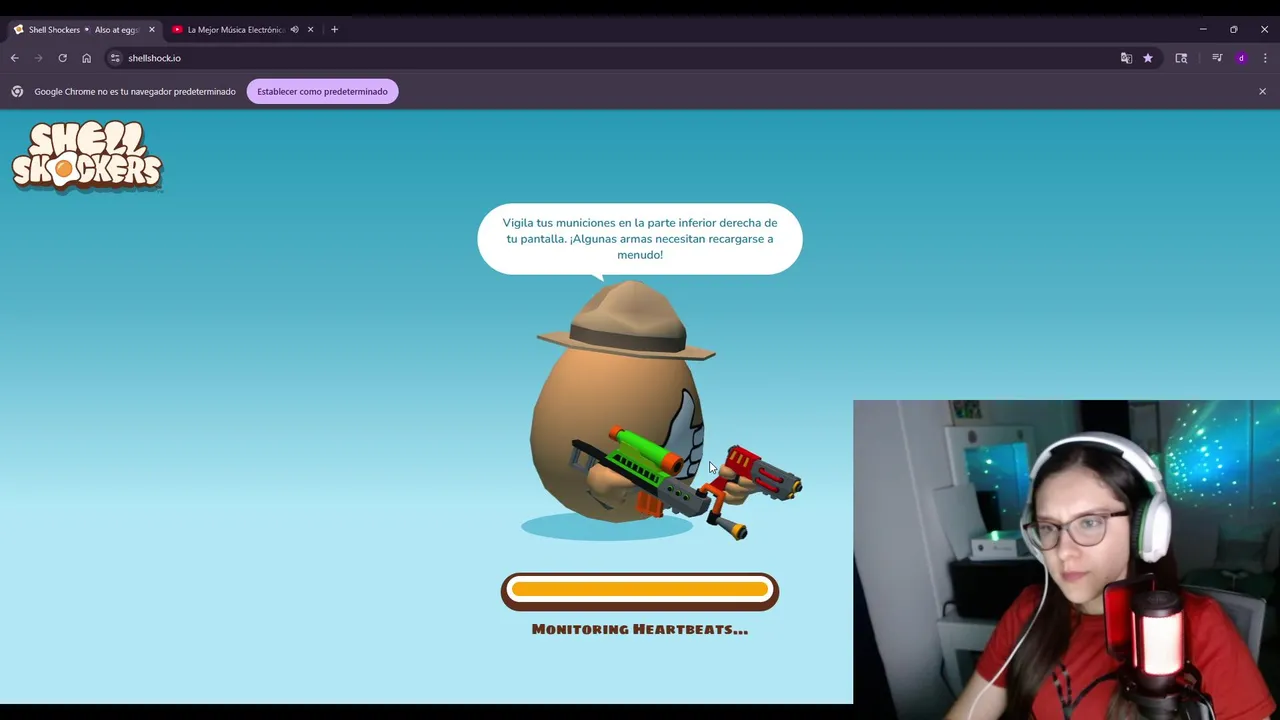The image size is (1280, 720).
Task: Open the Chrome three-dot menu
Action: coord(1265,58)
